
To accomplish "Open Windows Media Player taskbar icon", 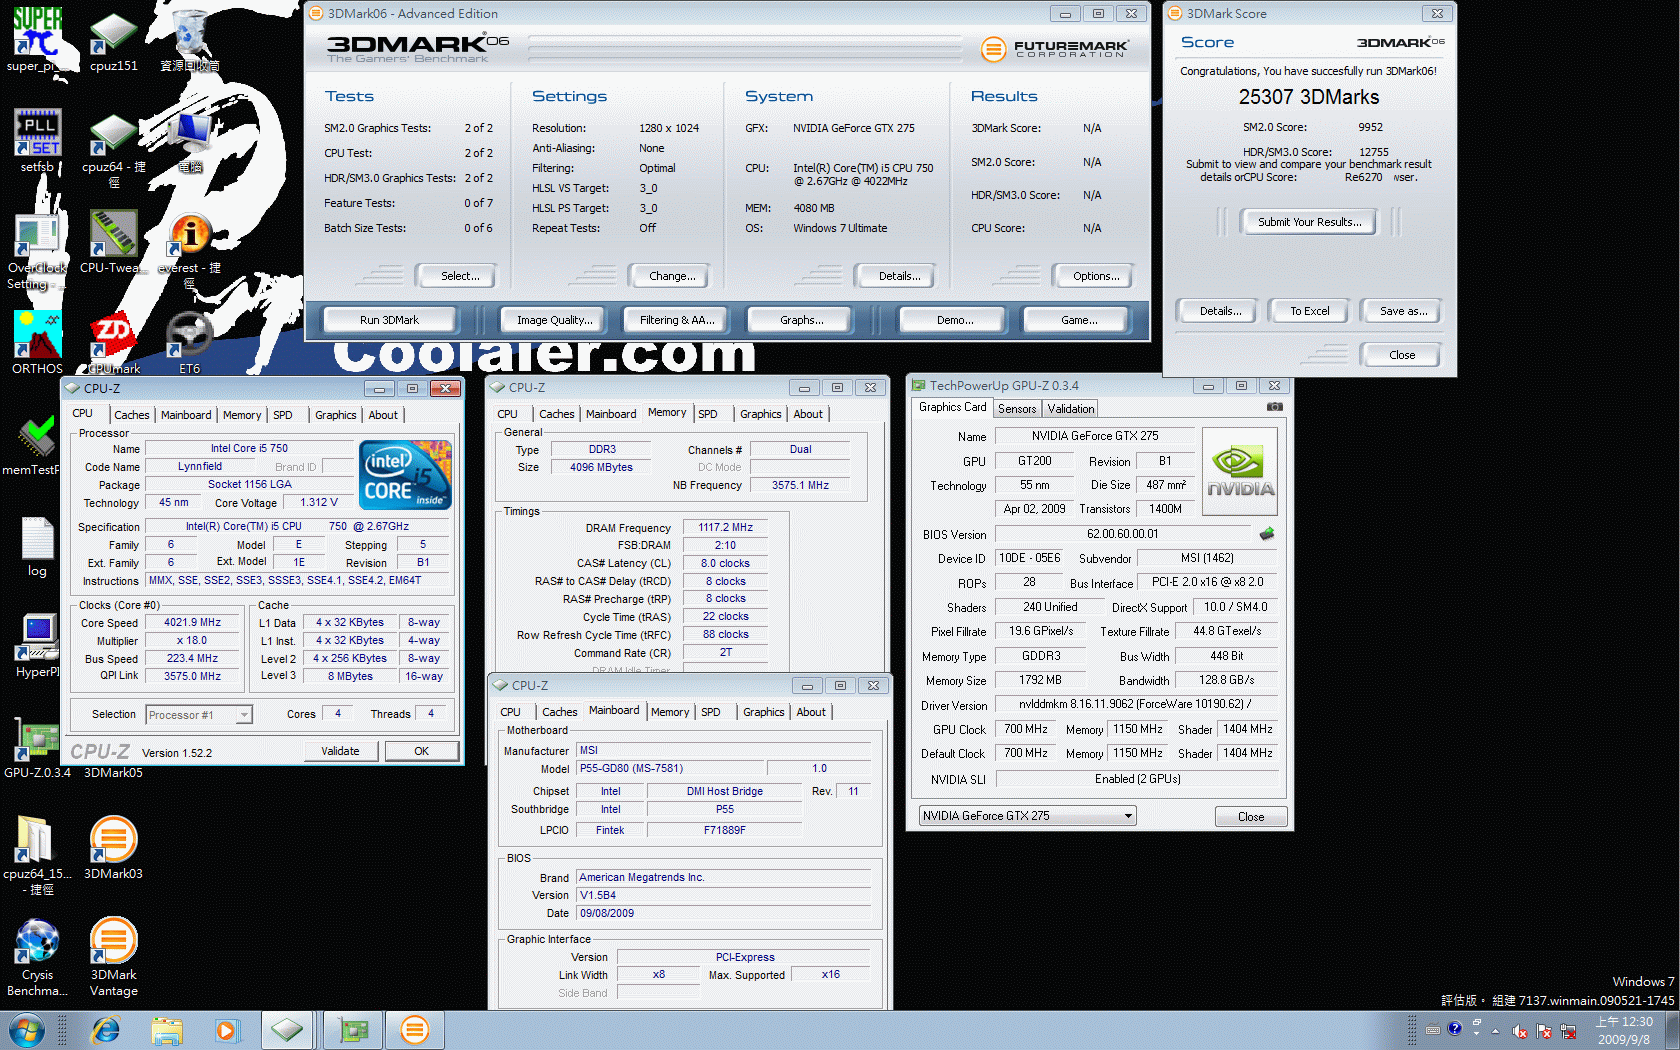I will pos(227,1030).
